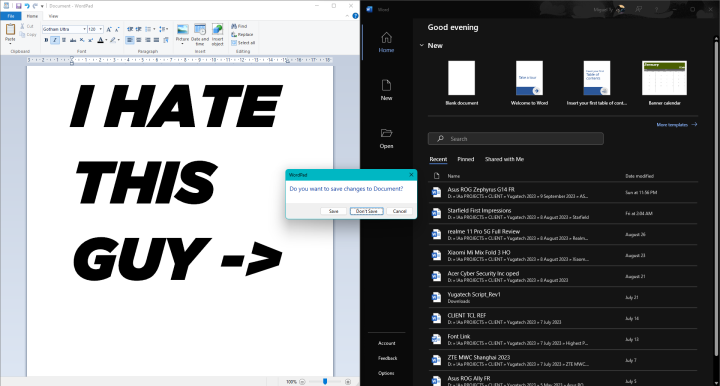The height and width of the screenshot is (386, 720).
Task: Justify text in WordPad
Action: pos(156,40)
